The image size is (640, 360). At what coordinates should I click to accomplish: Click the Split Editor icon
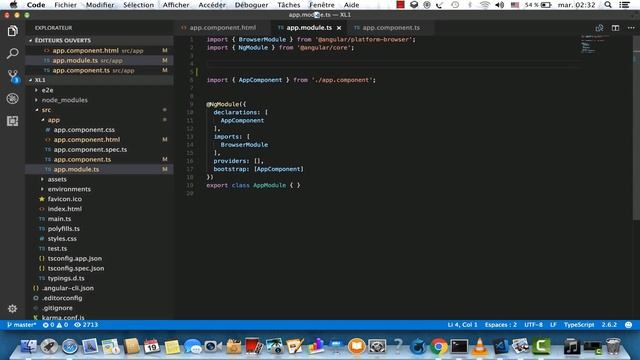615,28
